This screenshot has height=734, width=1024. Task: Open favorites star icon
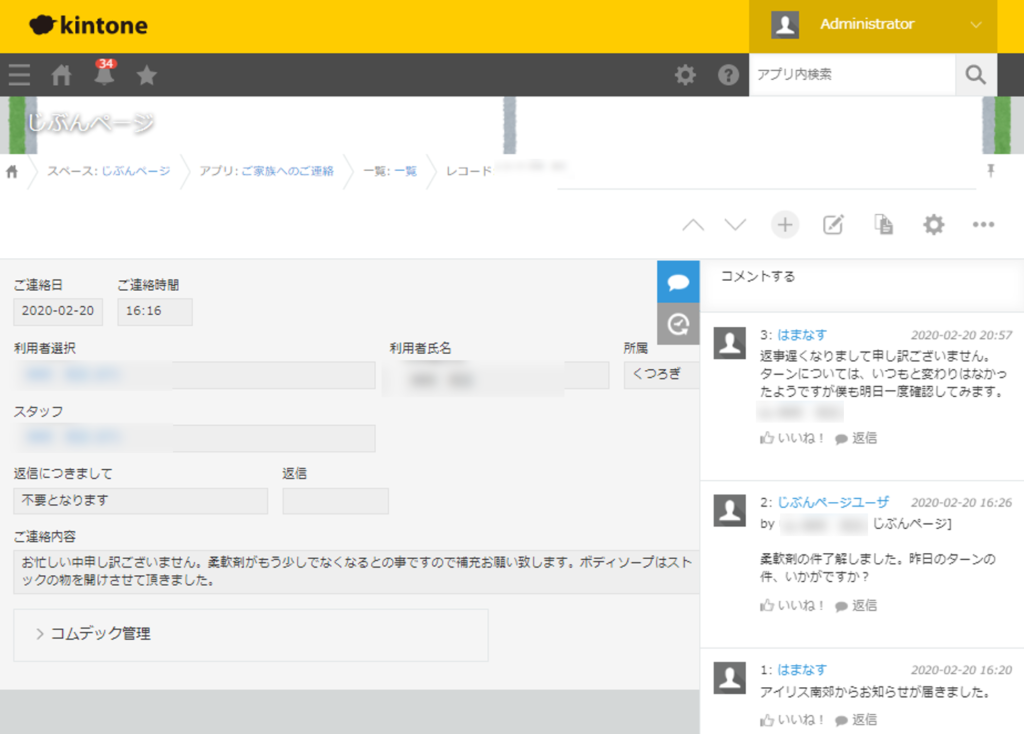(x=146, y=75)
